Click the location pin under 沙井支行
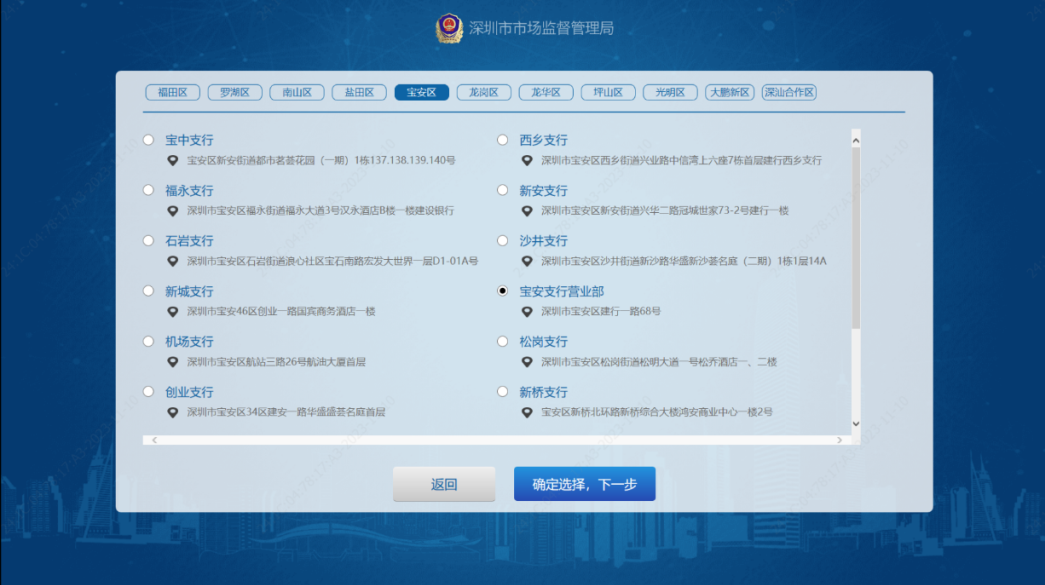This screenshot has width=1045, height=585. [527, 261]
